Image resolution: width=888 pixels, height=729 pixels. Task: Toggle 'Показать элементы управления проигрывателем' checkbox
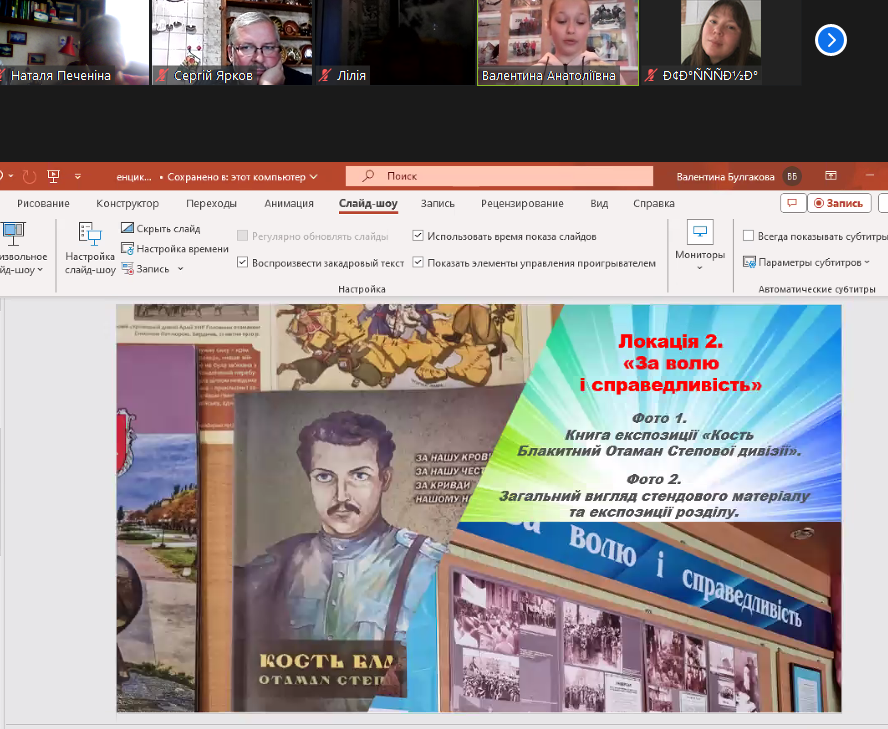(418, 263)
